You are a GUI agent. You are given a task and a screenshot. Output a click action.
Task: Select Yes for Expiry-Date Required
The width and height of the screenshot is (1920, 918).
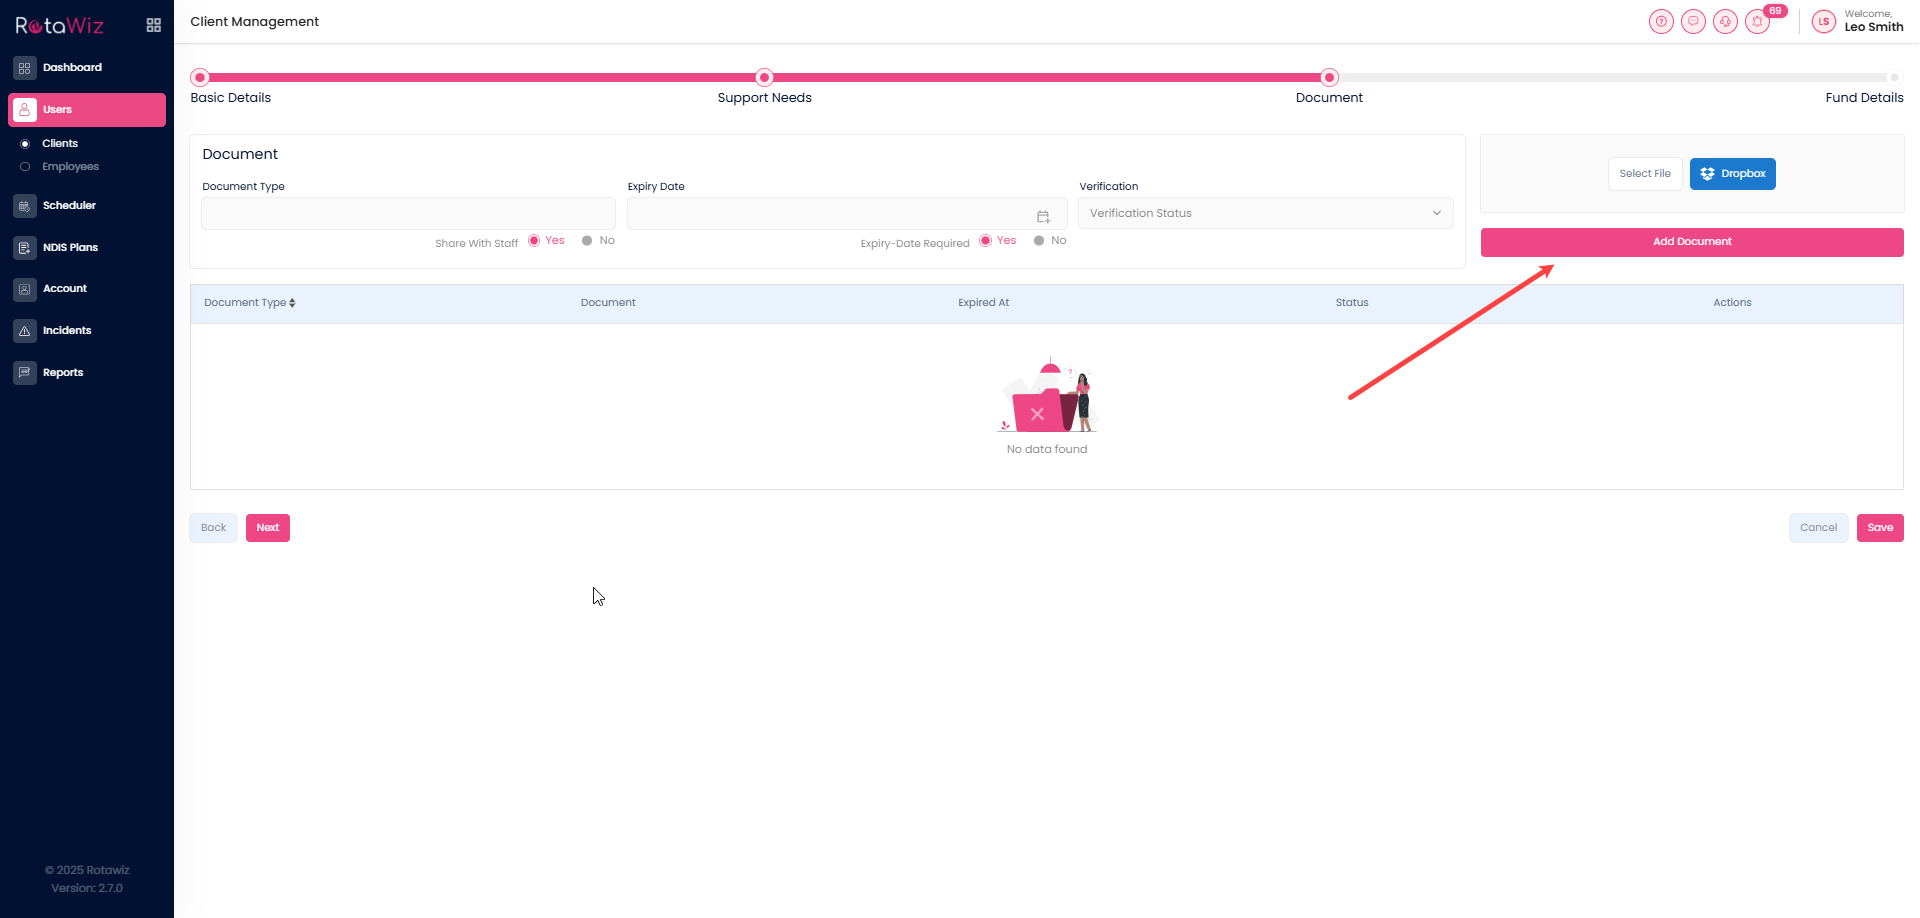(x=986, y=241)
